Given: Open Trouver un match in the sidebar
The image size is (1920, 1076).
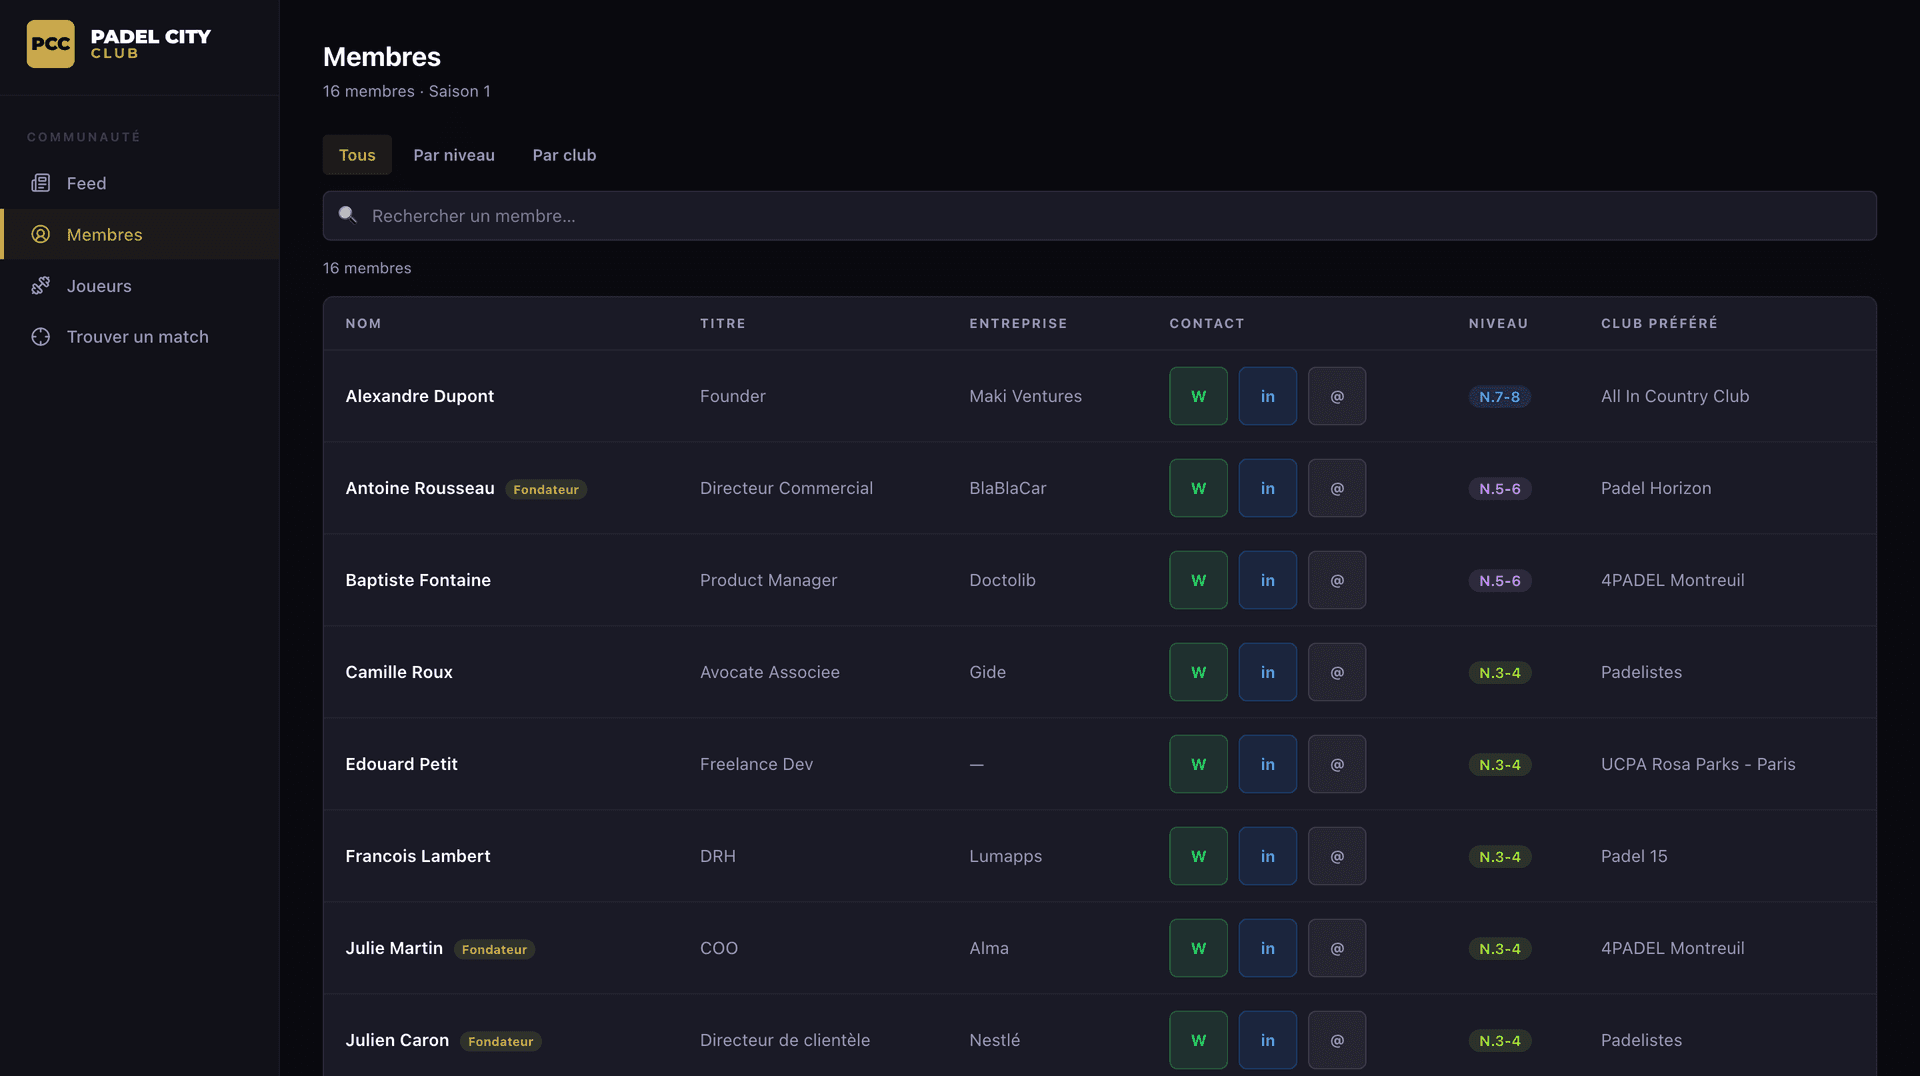Looking at the screenshot, I should coord(140,337).
